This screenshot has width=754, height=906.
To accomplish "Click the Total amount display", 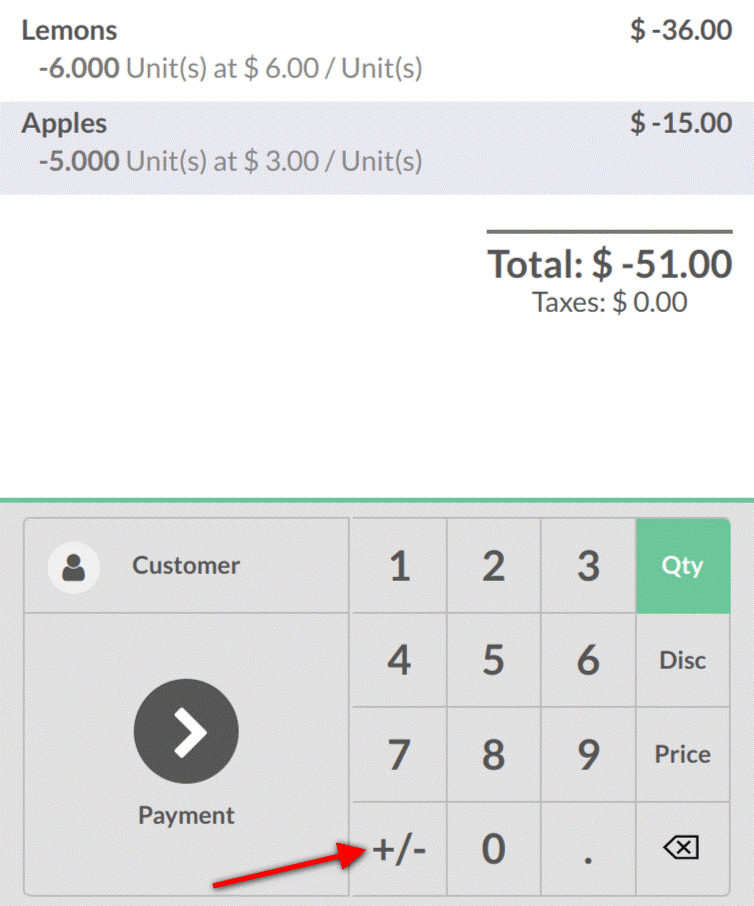I will click(610, 264).
